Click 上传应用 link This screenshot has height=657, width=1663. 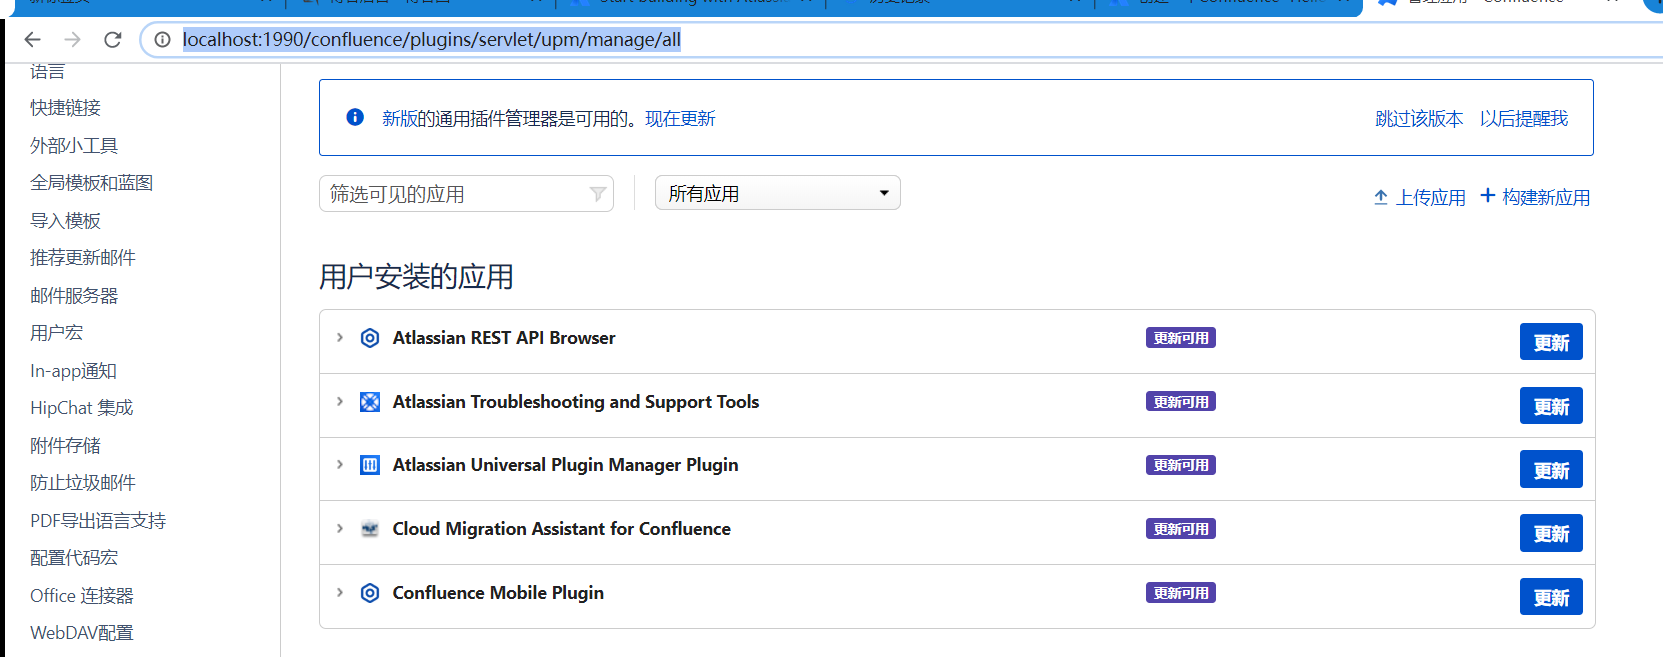tap(1419, 197)
